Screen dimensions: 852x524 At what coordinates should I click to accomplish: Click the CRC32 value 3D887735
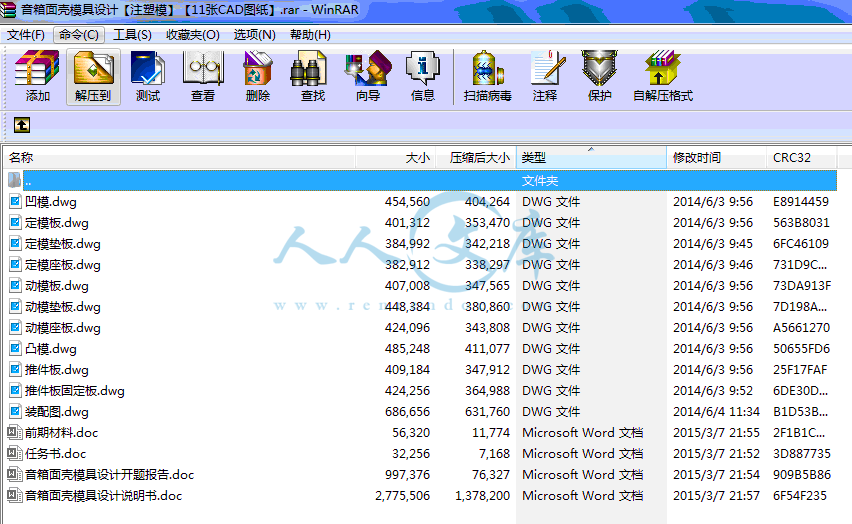tap(802, 453)
